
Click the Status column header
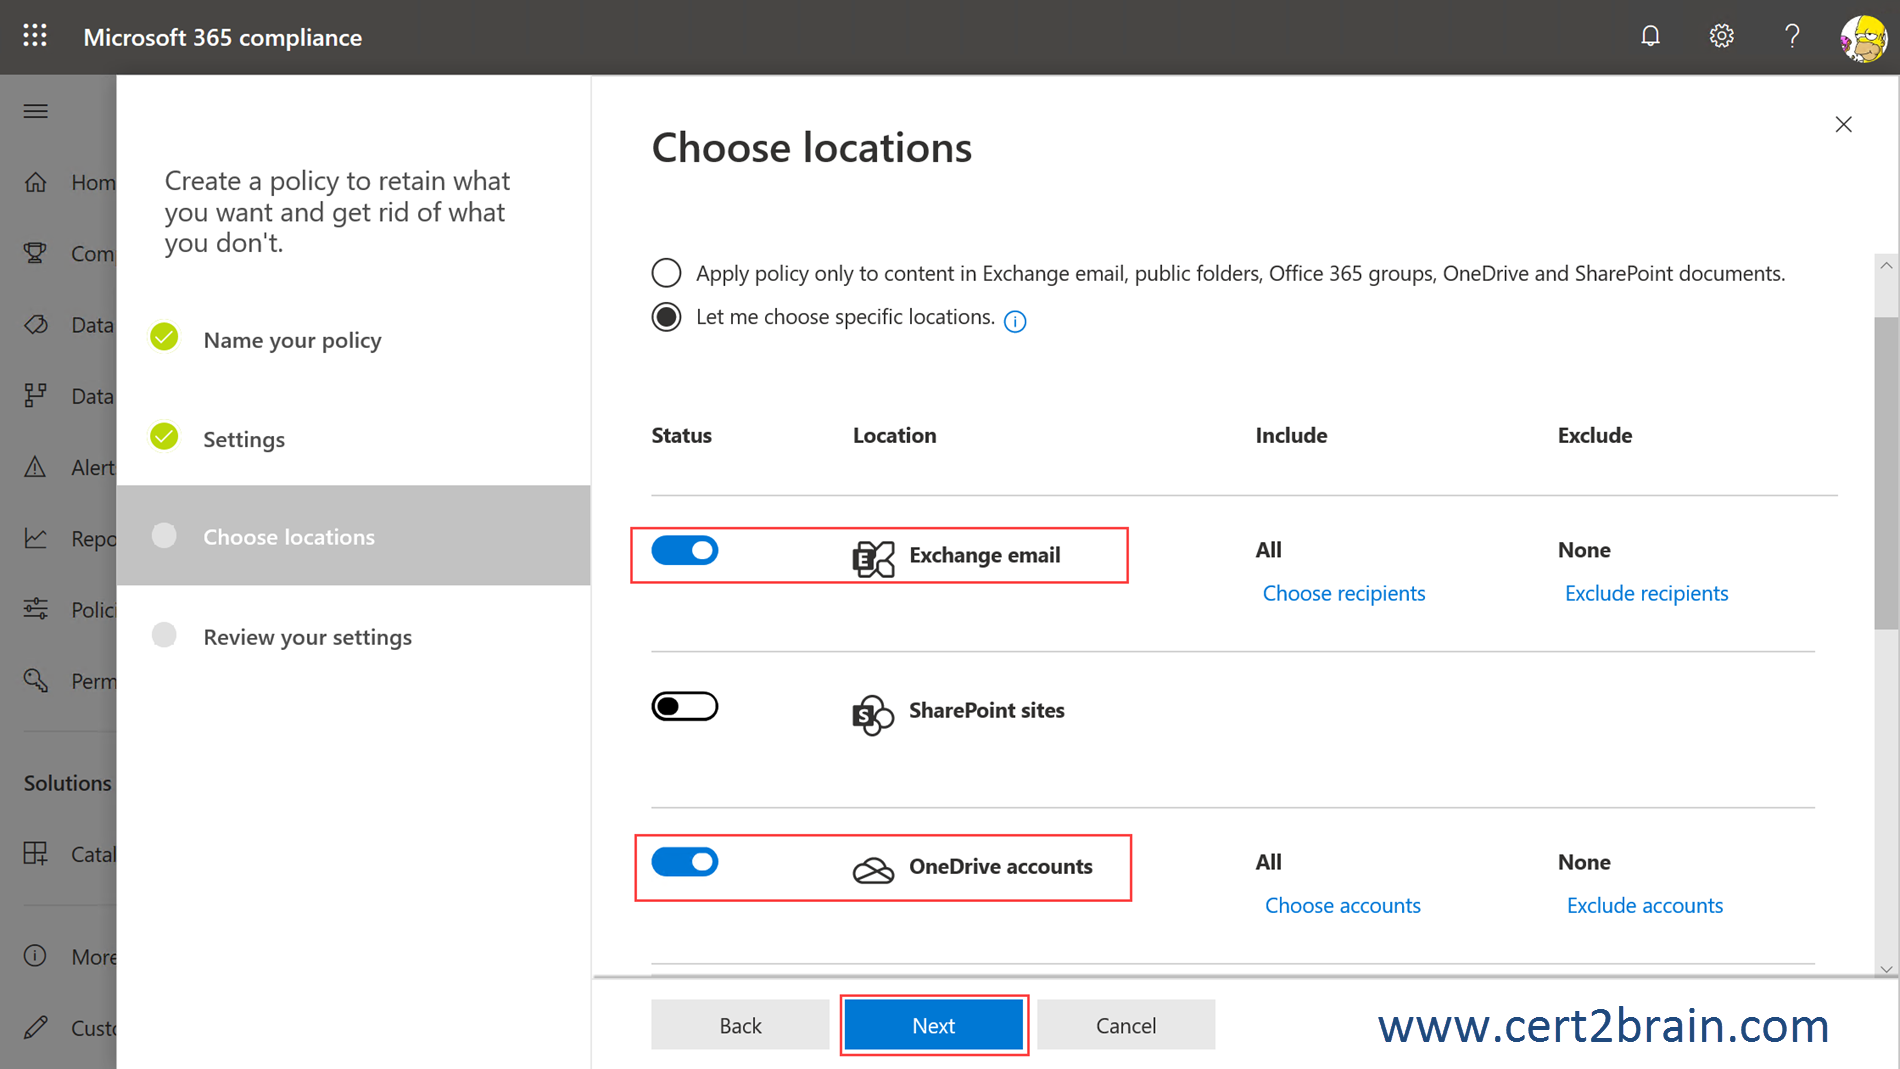[681, 435]
